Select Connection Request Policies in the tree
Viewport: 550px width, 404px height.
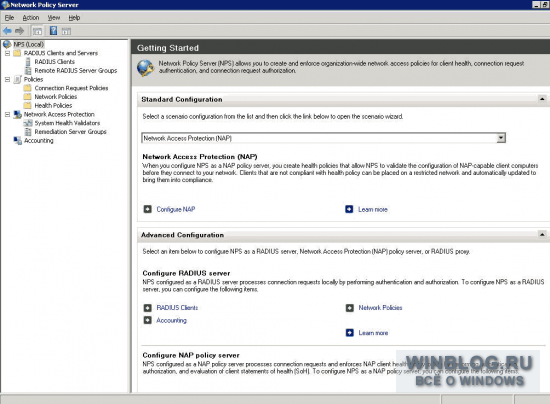click(x=71, y=88)
